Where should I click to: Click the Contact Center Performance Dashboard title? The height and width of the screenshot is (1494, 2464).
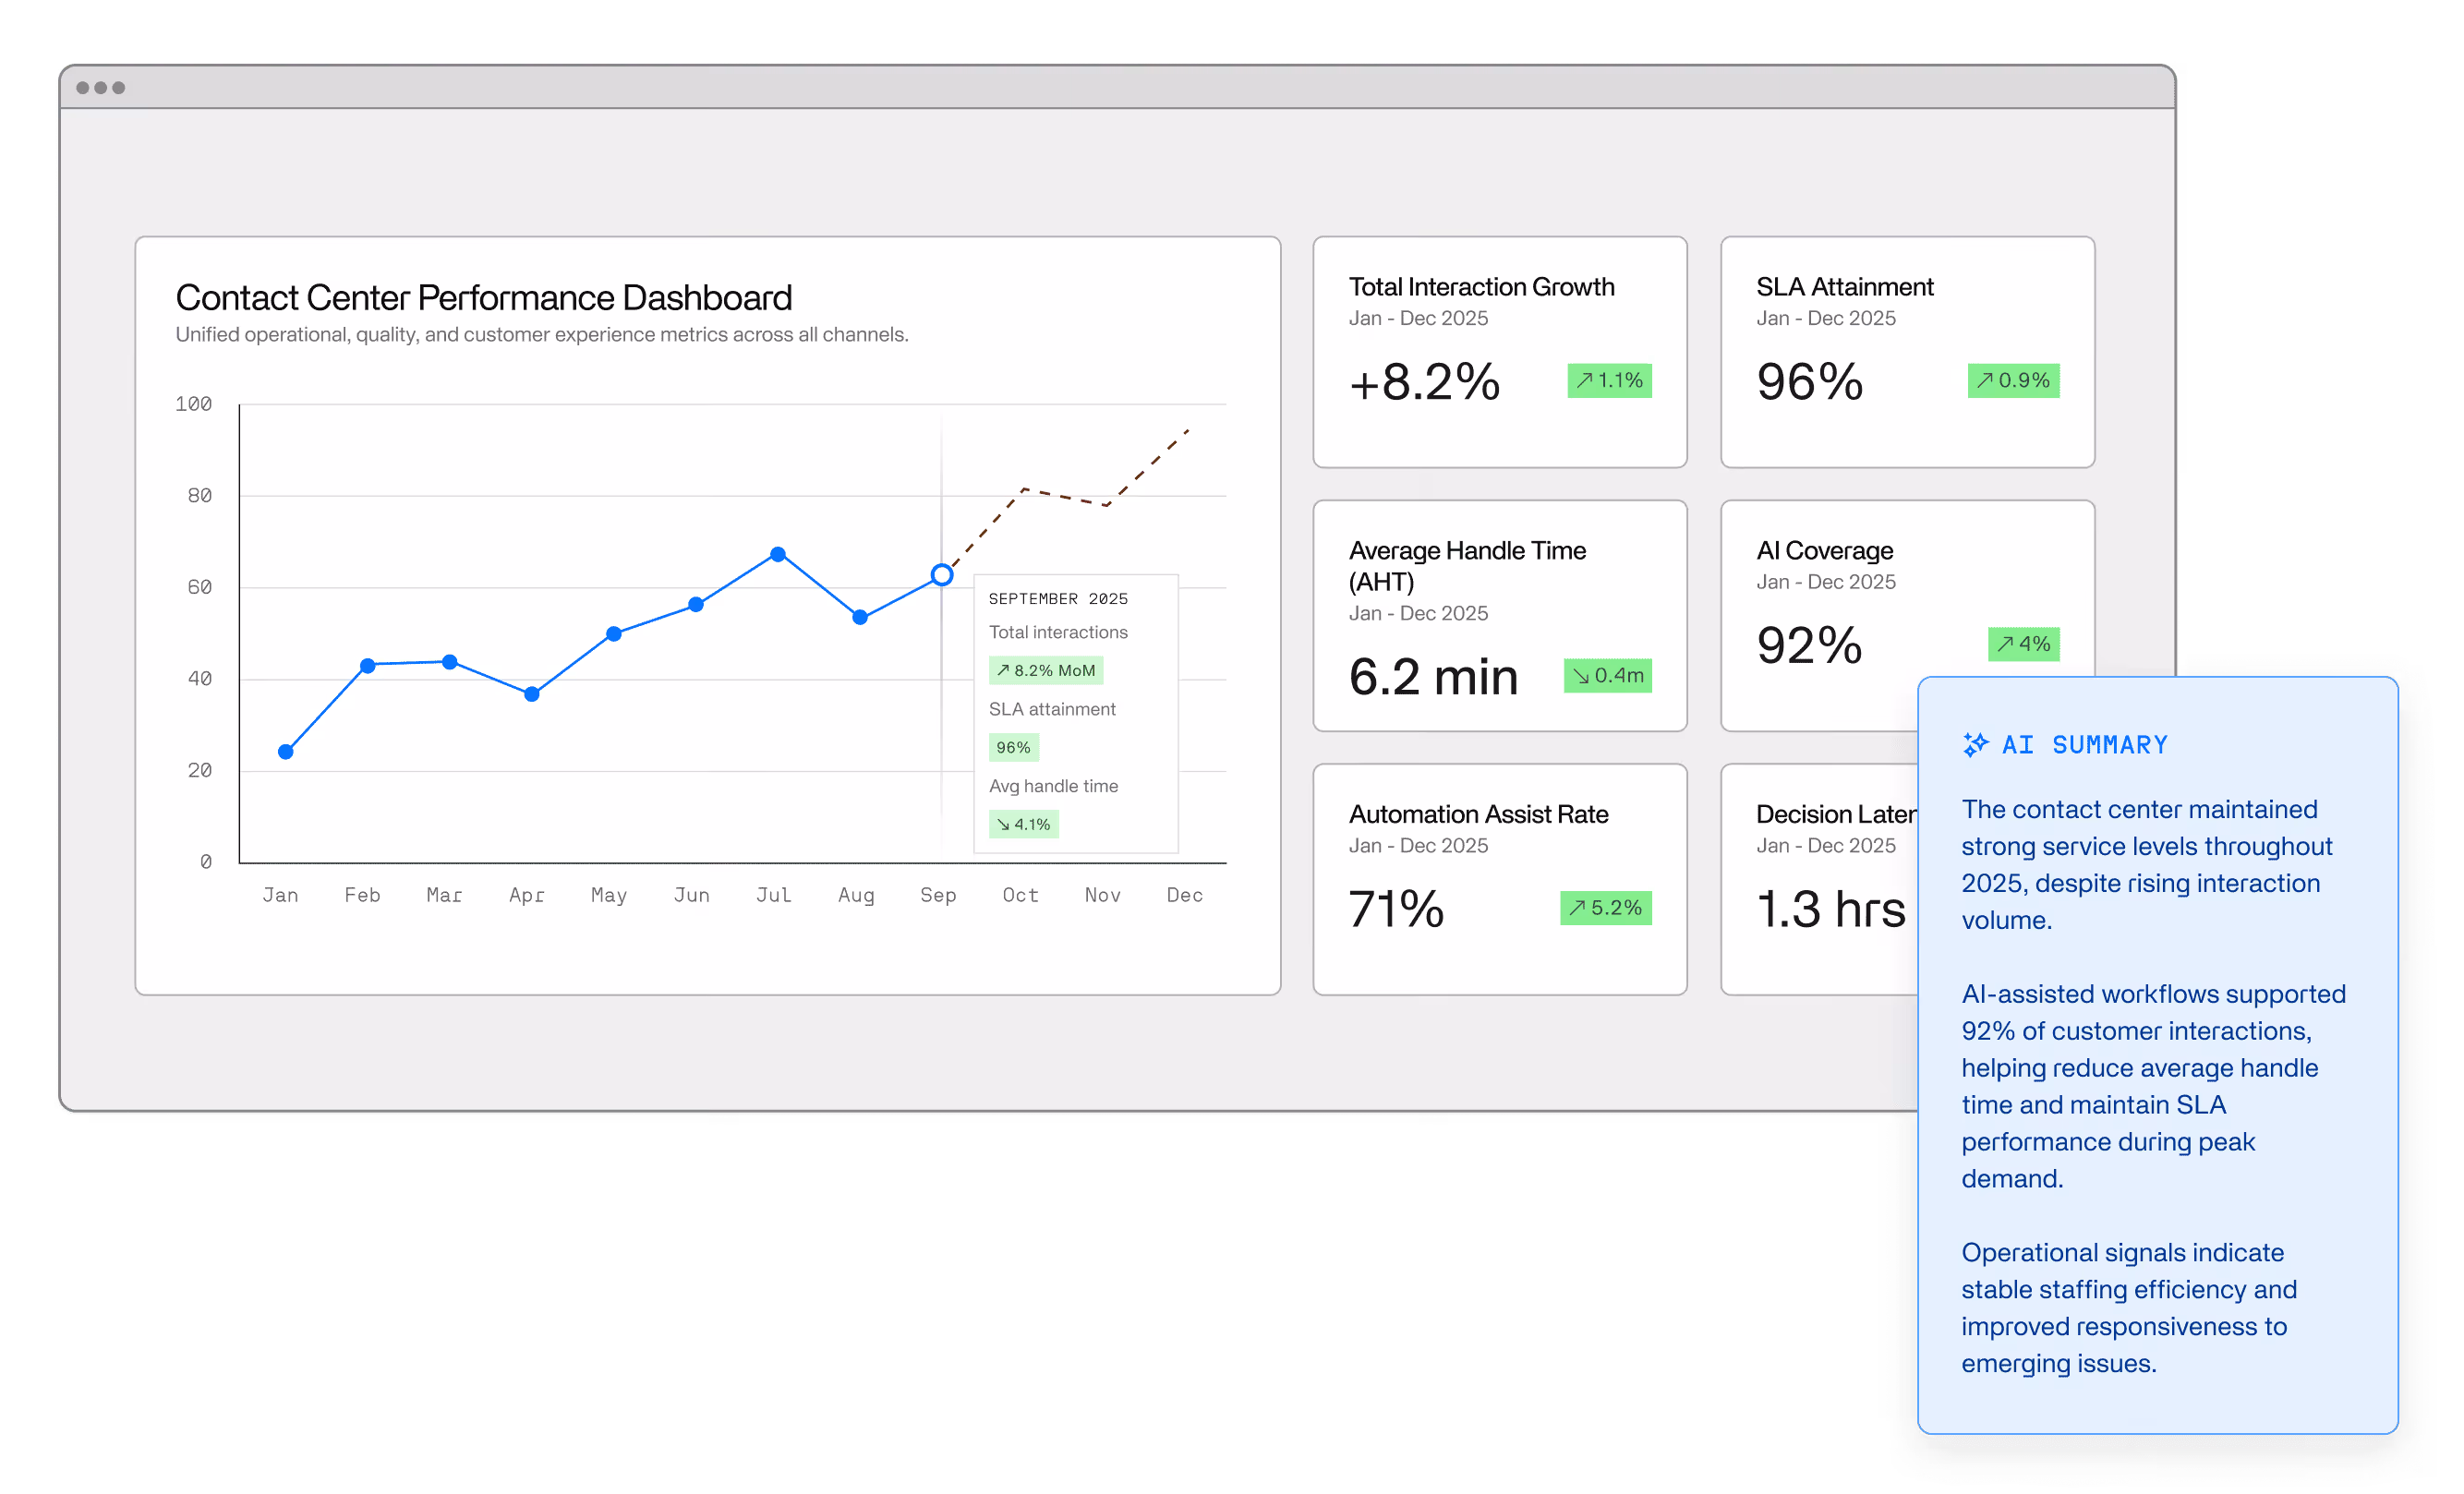(x=484, y=297)
